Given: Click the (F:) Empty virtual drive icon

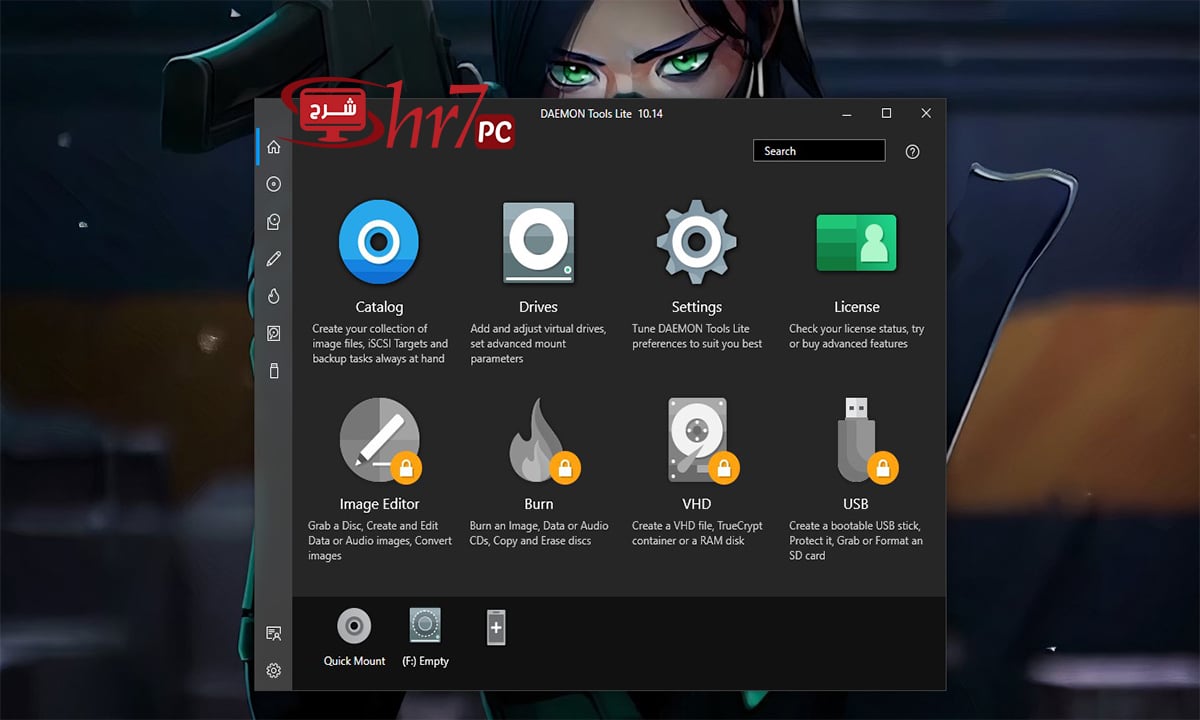Looking at the screenshot, I should [x=426, y=625].
